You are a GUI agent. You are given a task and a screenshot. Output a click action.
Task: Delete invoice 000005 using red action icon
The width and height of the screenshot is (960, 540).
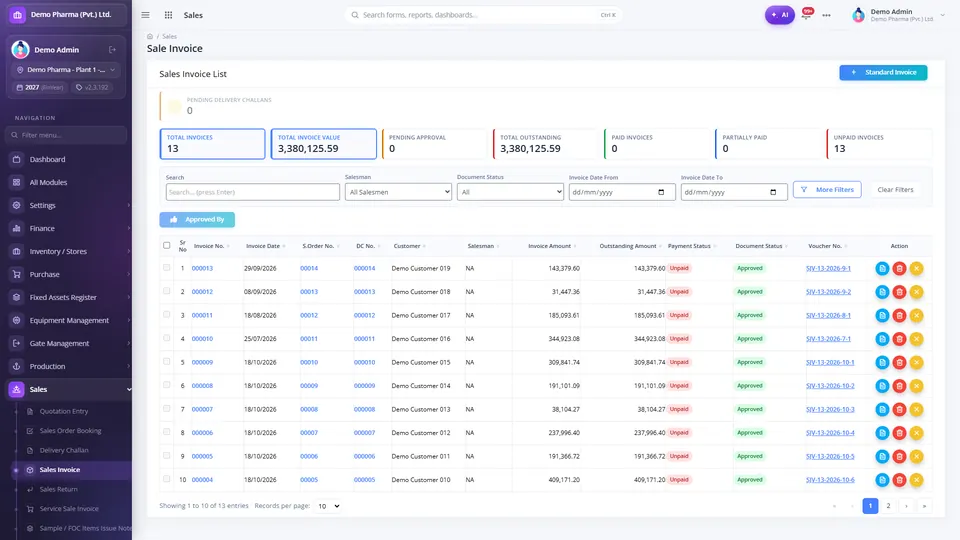(899, 456)
